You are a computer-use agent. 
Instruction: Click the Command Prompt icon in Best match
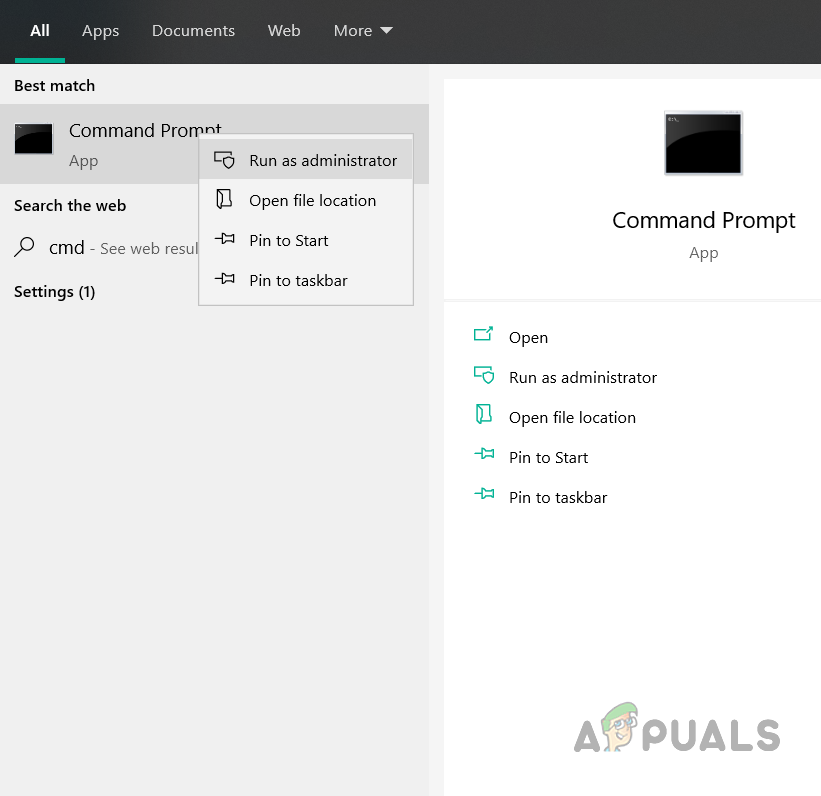(34, 139)
